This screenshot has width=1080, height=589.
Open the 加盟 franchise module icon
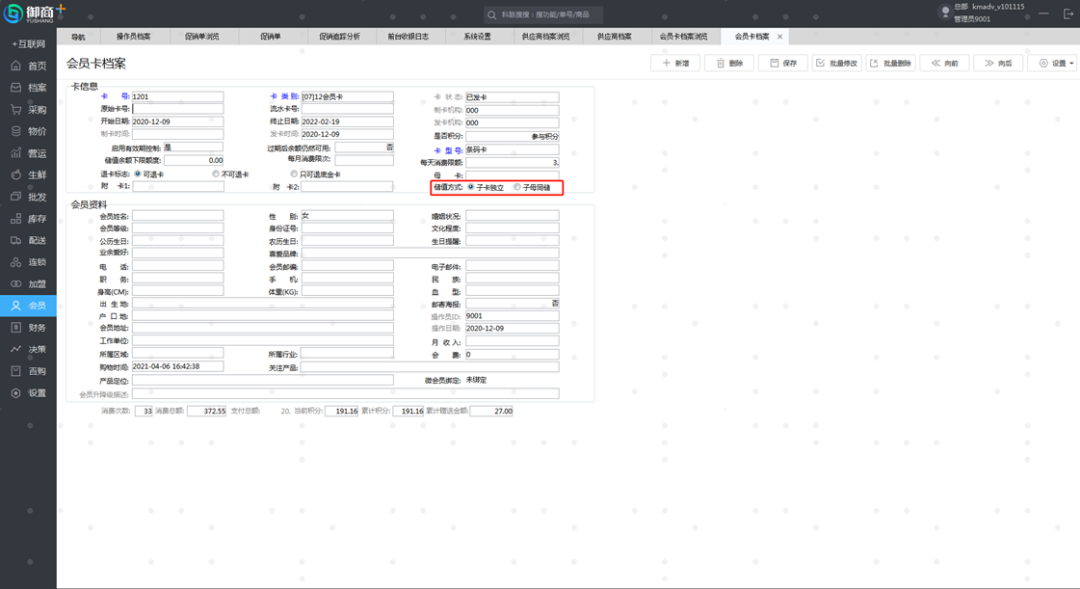16,284
